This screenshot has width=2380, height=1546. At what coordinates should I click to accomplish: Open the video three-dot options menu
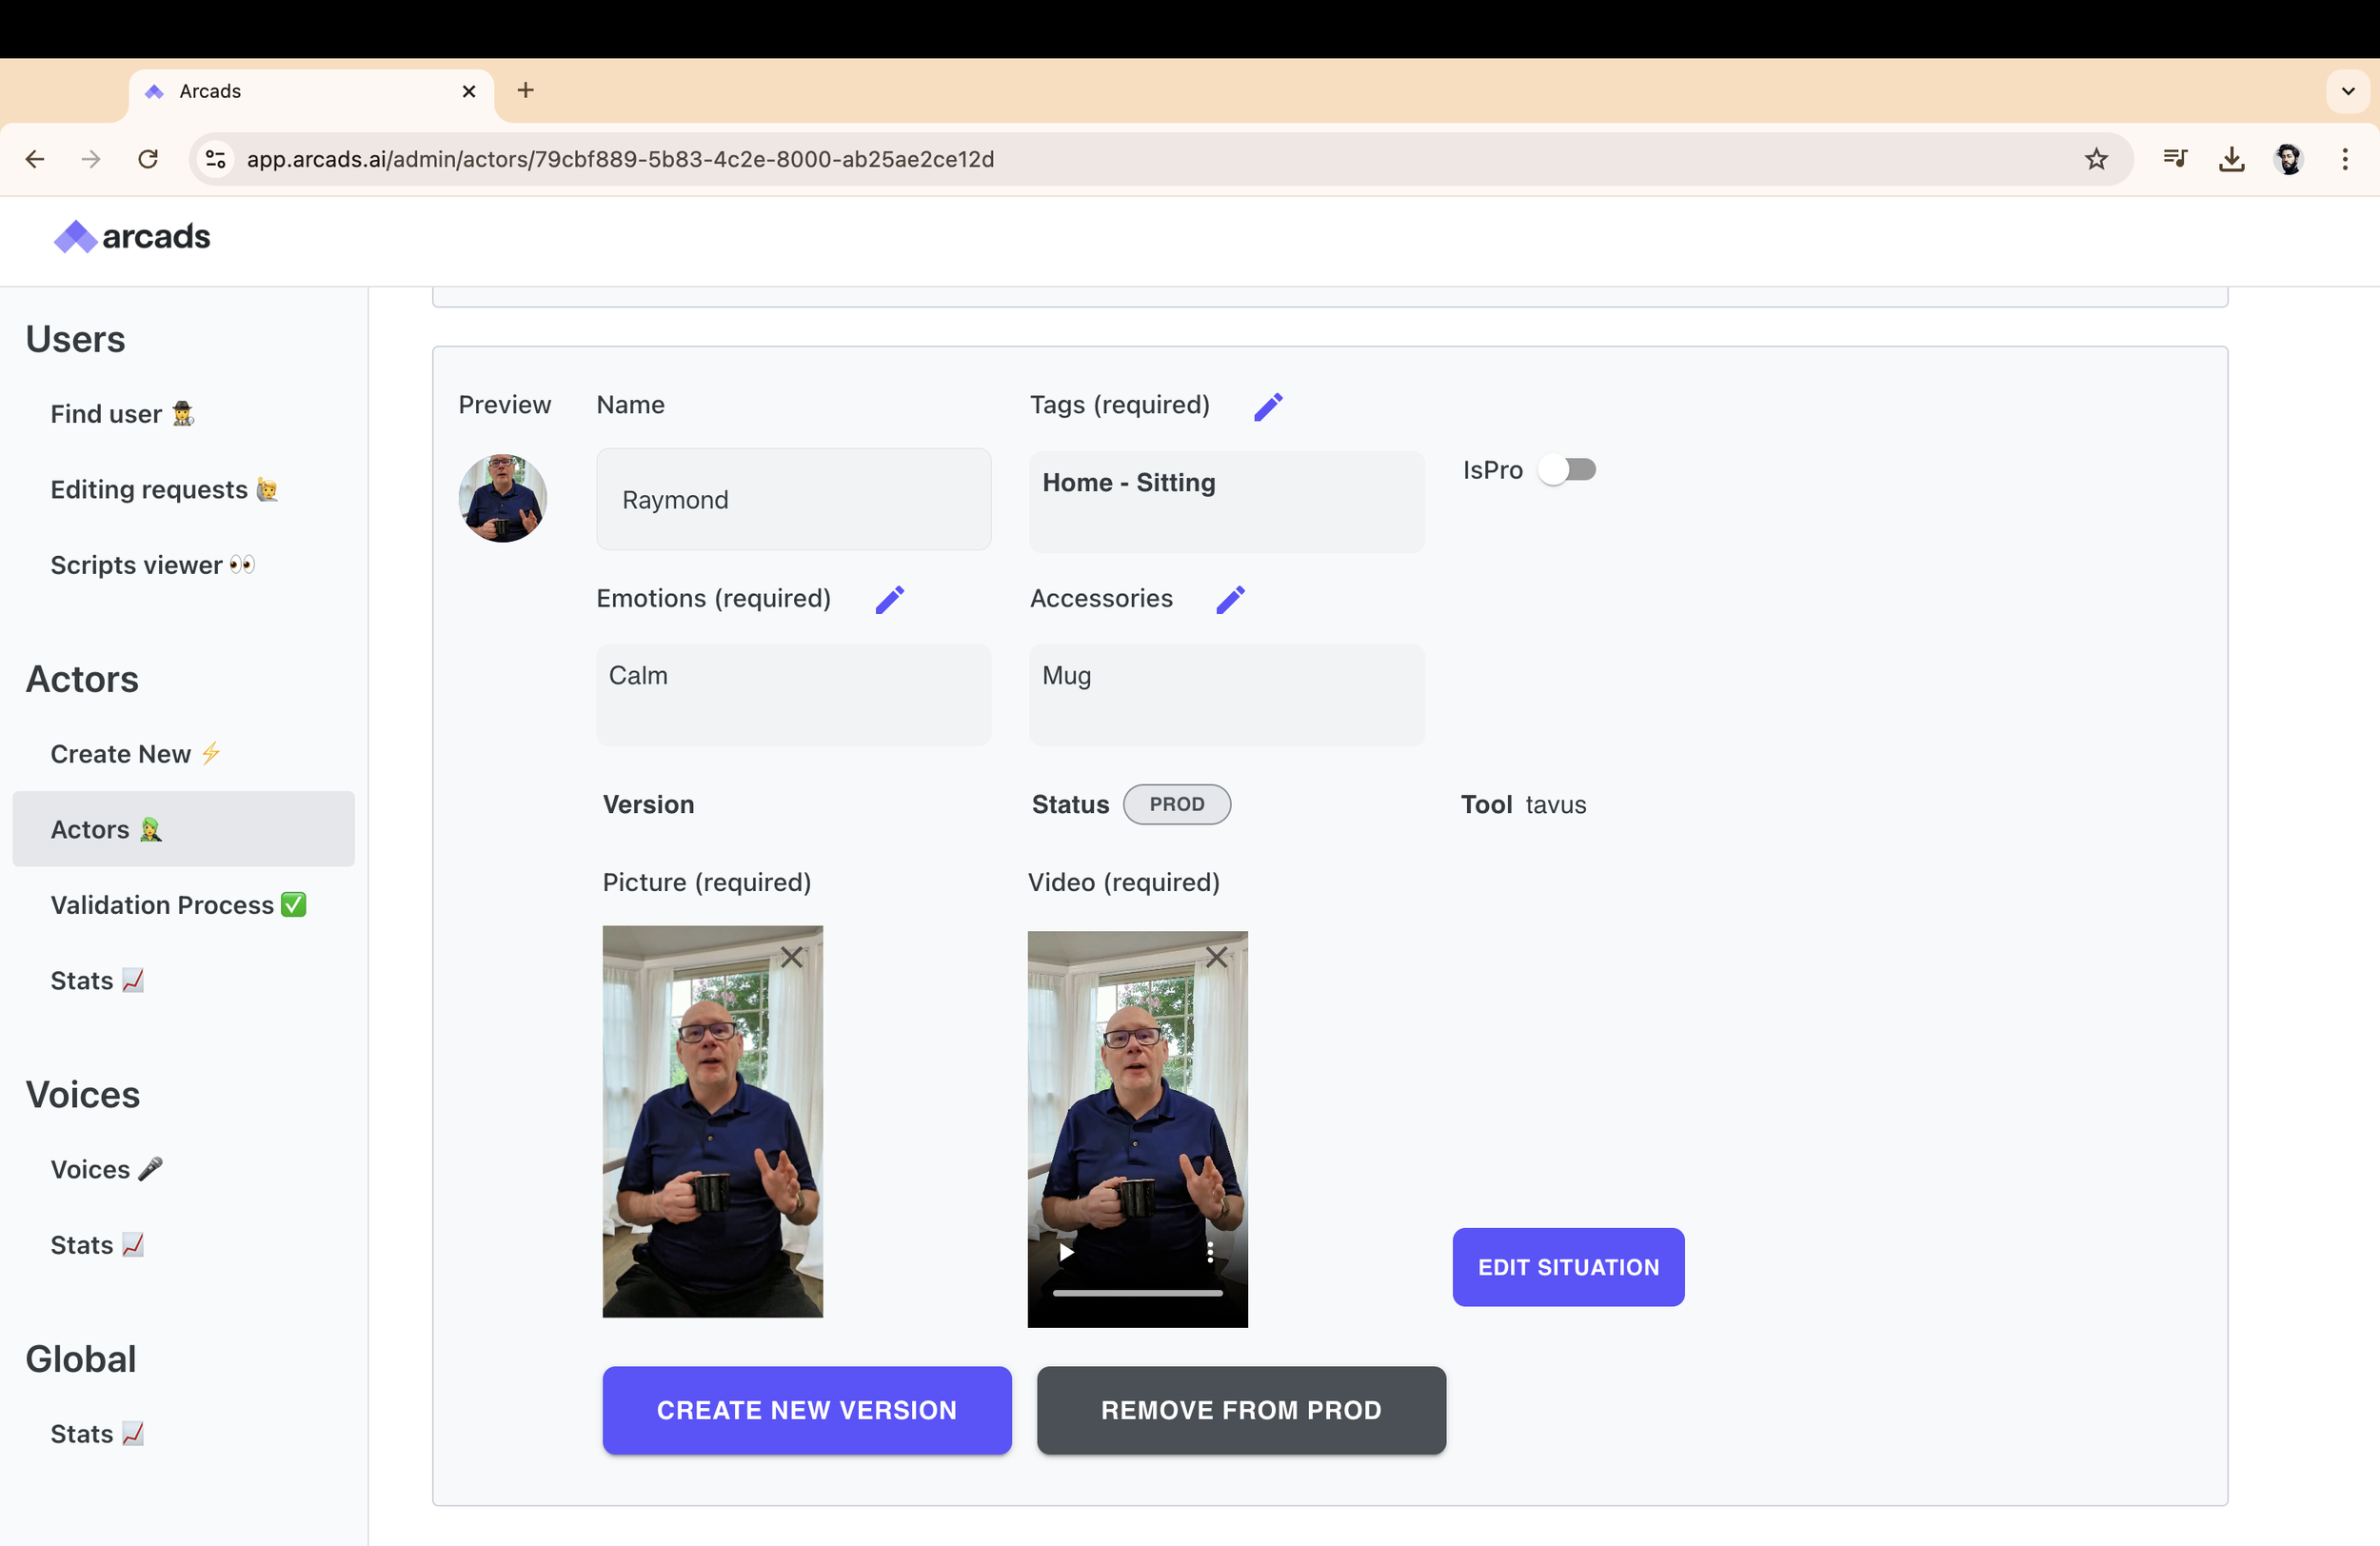1209,1252
